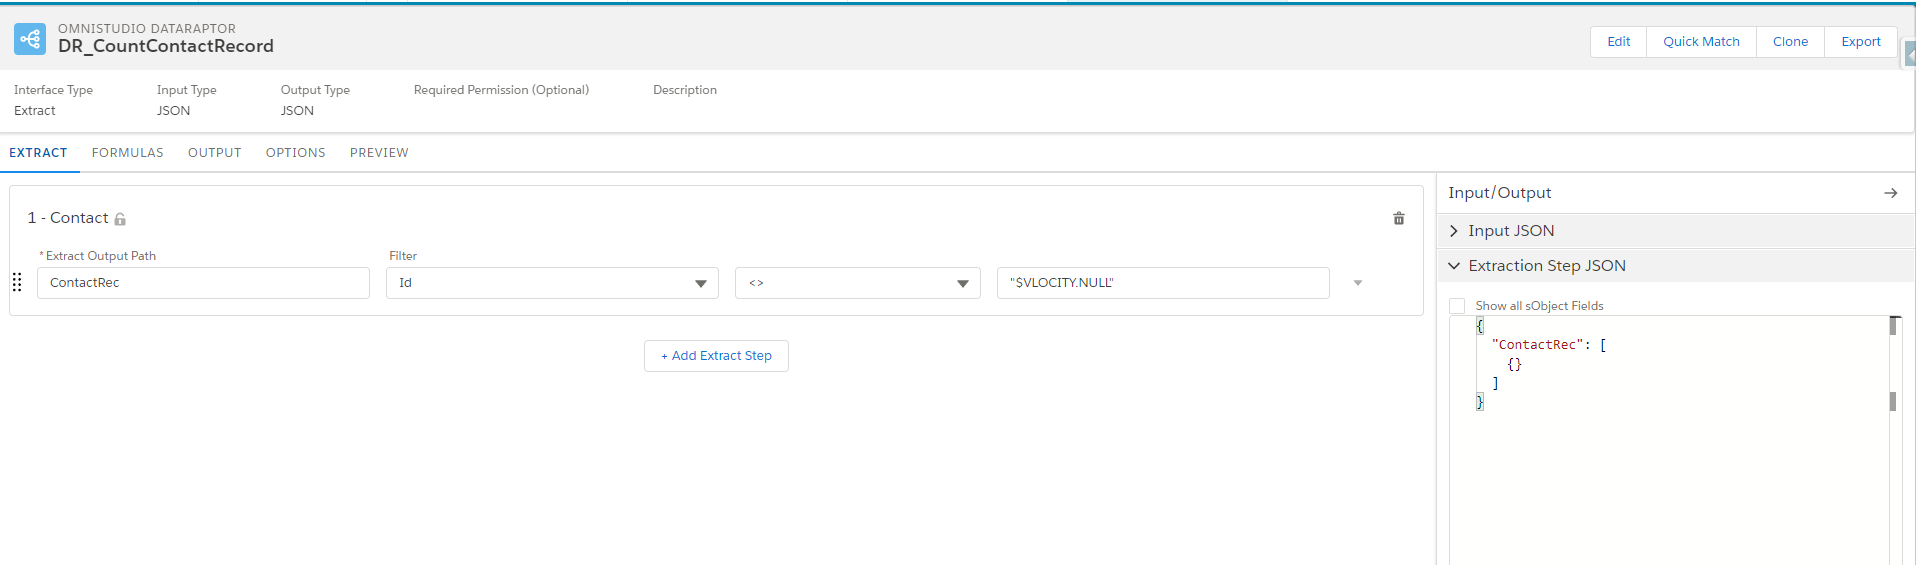Toggle Show all sObject Fields checkbox
This screenshot has width=1916, height=565.
[x=1457, y=306]
